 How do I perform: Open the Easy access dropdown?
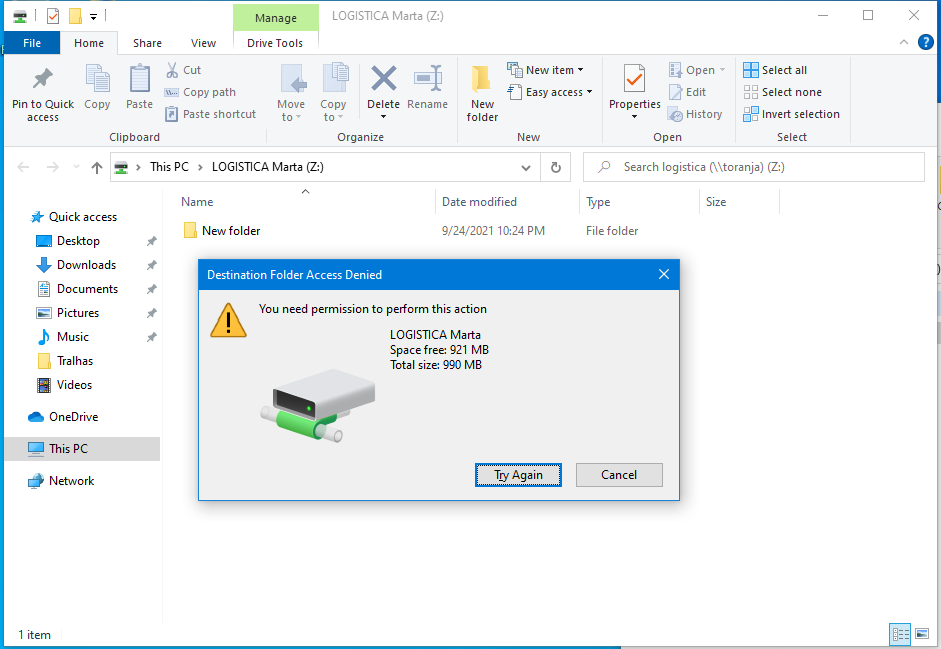[x=550, y=92]
